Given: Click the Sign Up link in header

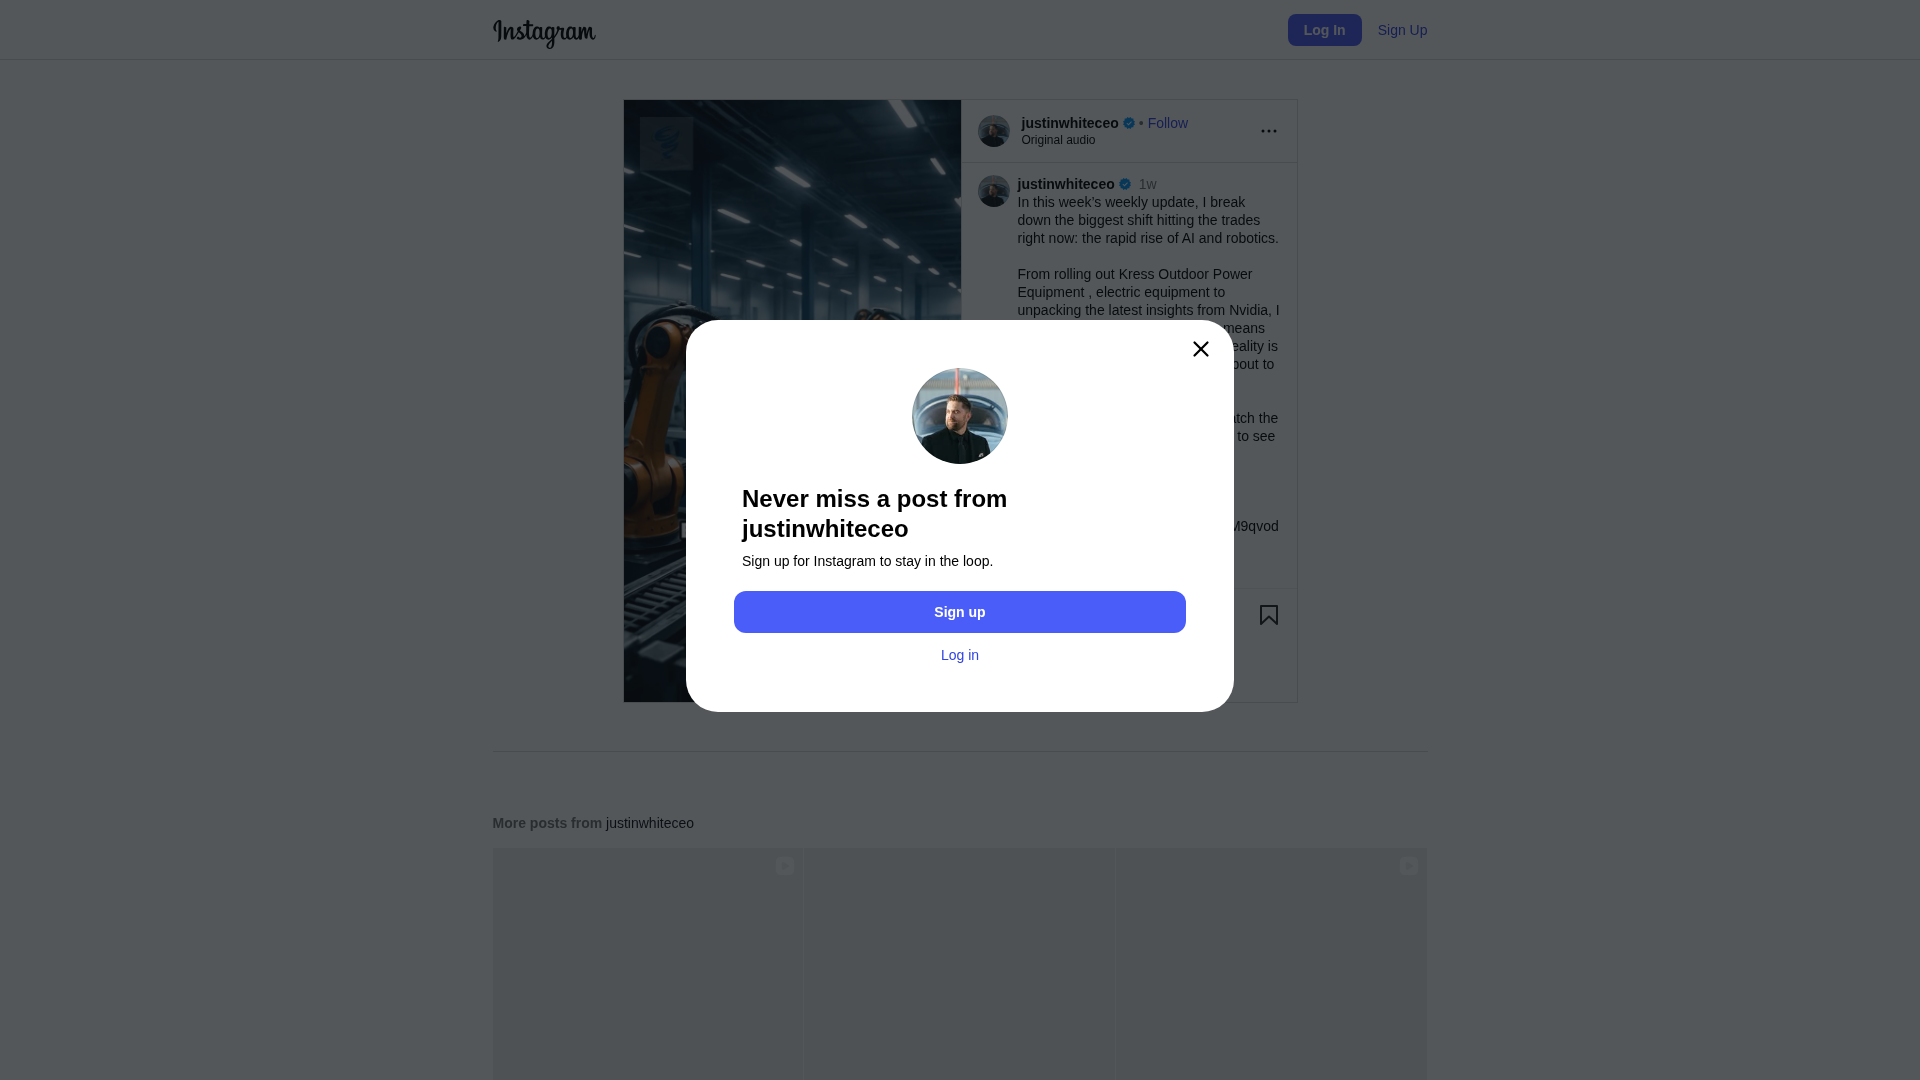Looking at the screenshot, I should tap(1402, 30).
